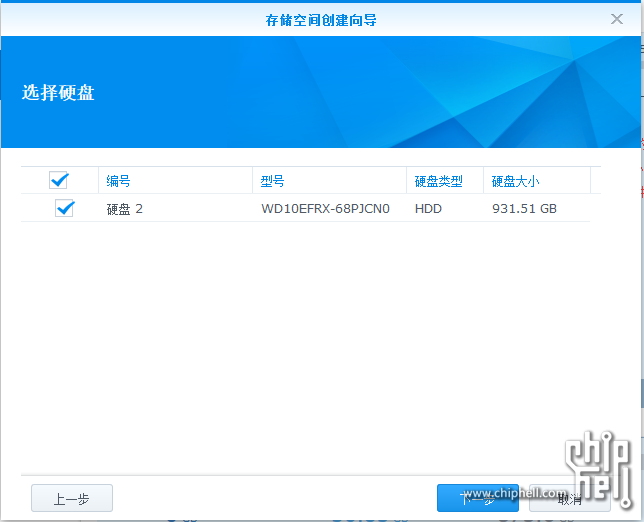This screenshot has width=644, height=522.
Task: Uncheck the 硬盘 2 row checkbox
Action: [64, 208]
